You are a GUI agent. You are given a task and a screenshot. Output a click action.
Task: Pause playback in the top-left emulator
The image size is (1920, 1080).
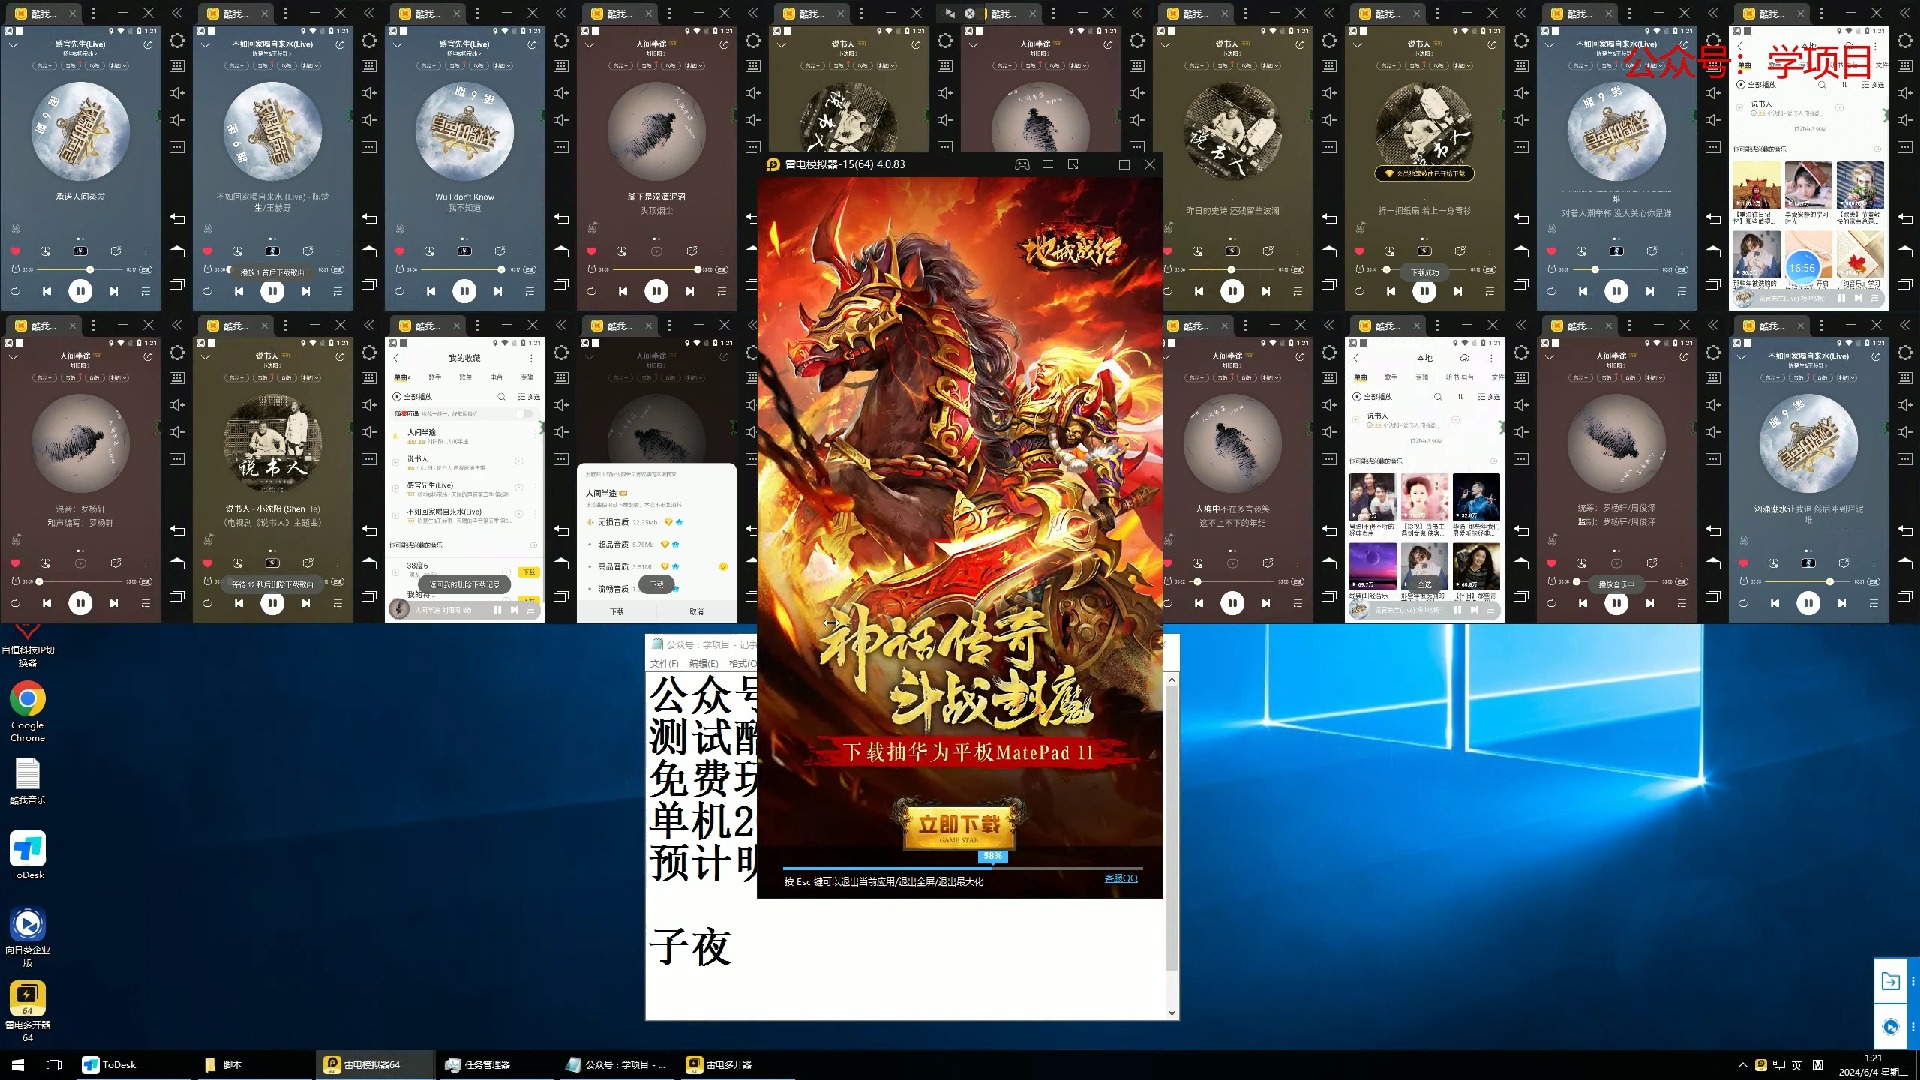pyautogui.click(x=80, y=291)
